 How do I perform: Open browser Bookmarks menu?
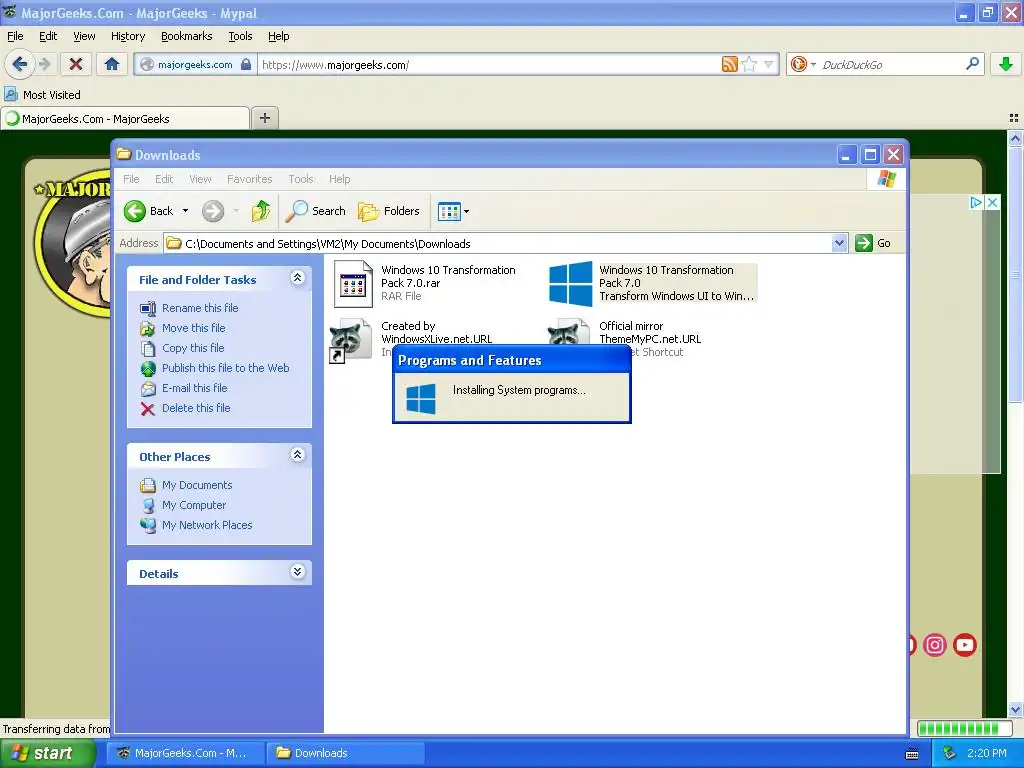[186, 36]
